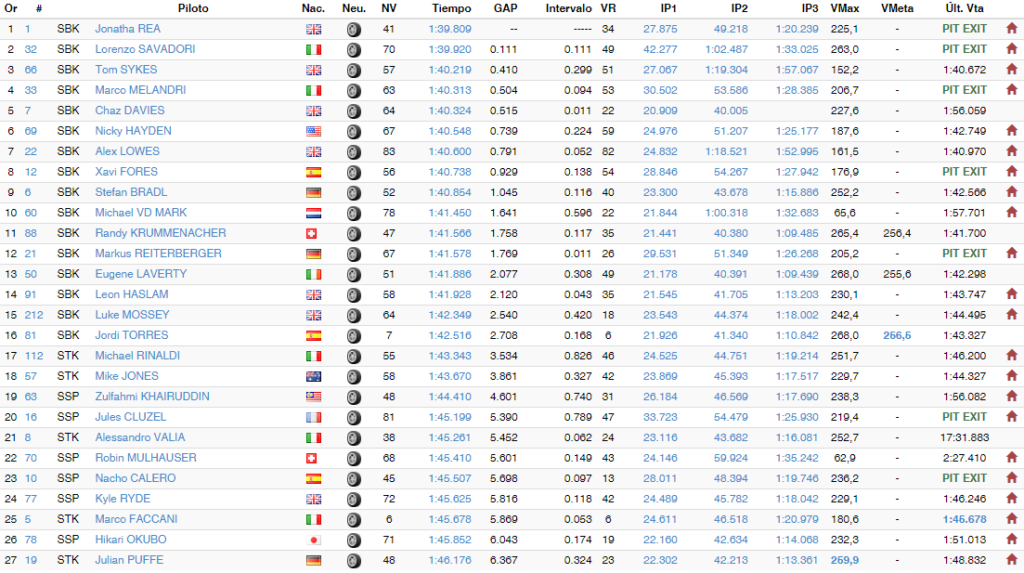Open rider Lorenzo SAVADORI
This screenshot has width=1024, height=573.
pyautogui.click(x=145, y=49)
